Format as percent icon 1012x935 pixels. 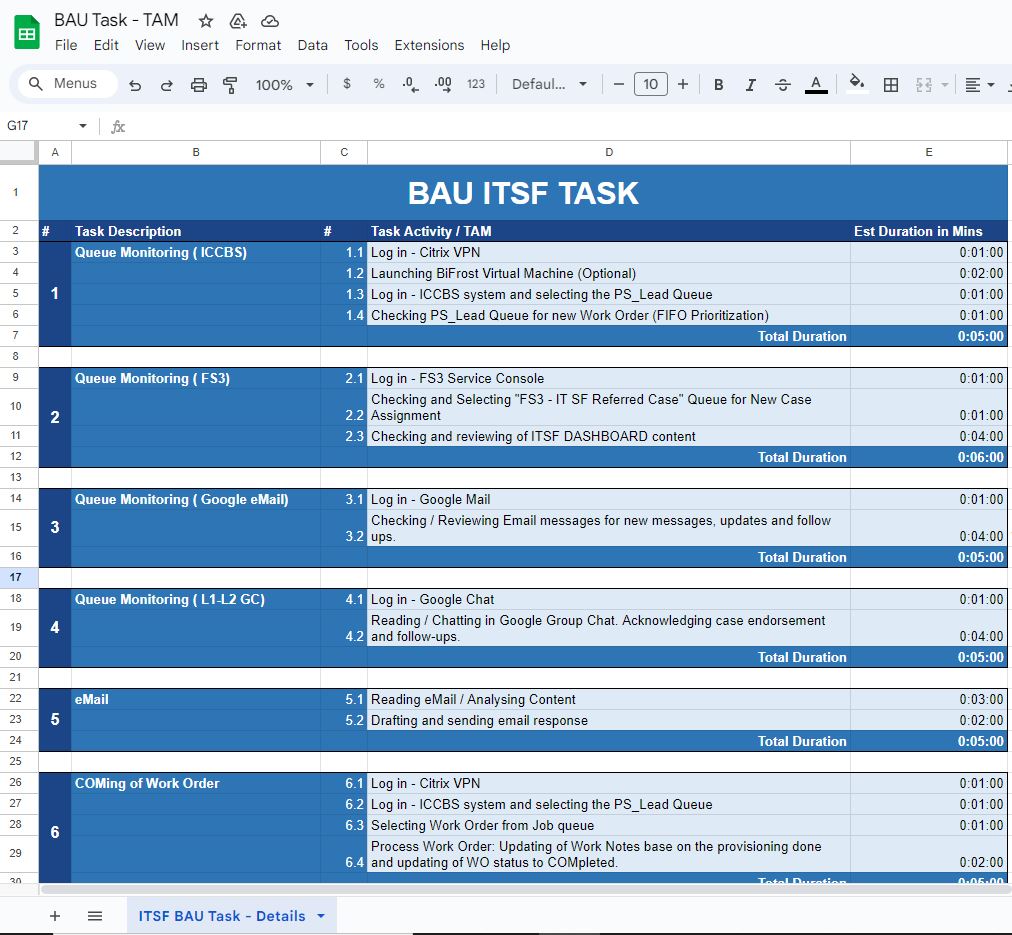coord(379,84)
